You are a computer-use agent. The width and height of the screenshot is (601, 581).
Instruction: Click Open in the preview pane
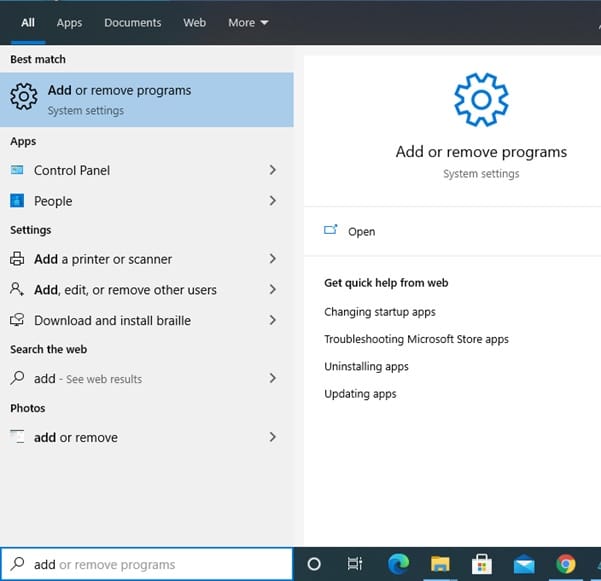coord(361,231)
